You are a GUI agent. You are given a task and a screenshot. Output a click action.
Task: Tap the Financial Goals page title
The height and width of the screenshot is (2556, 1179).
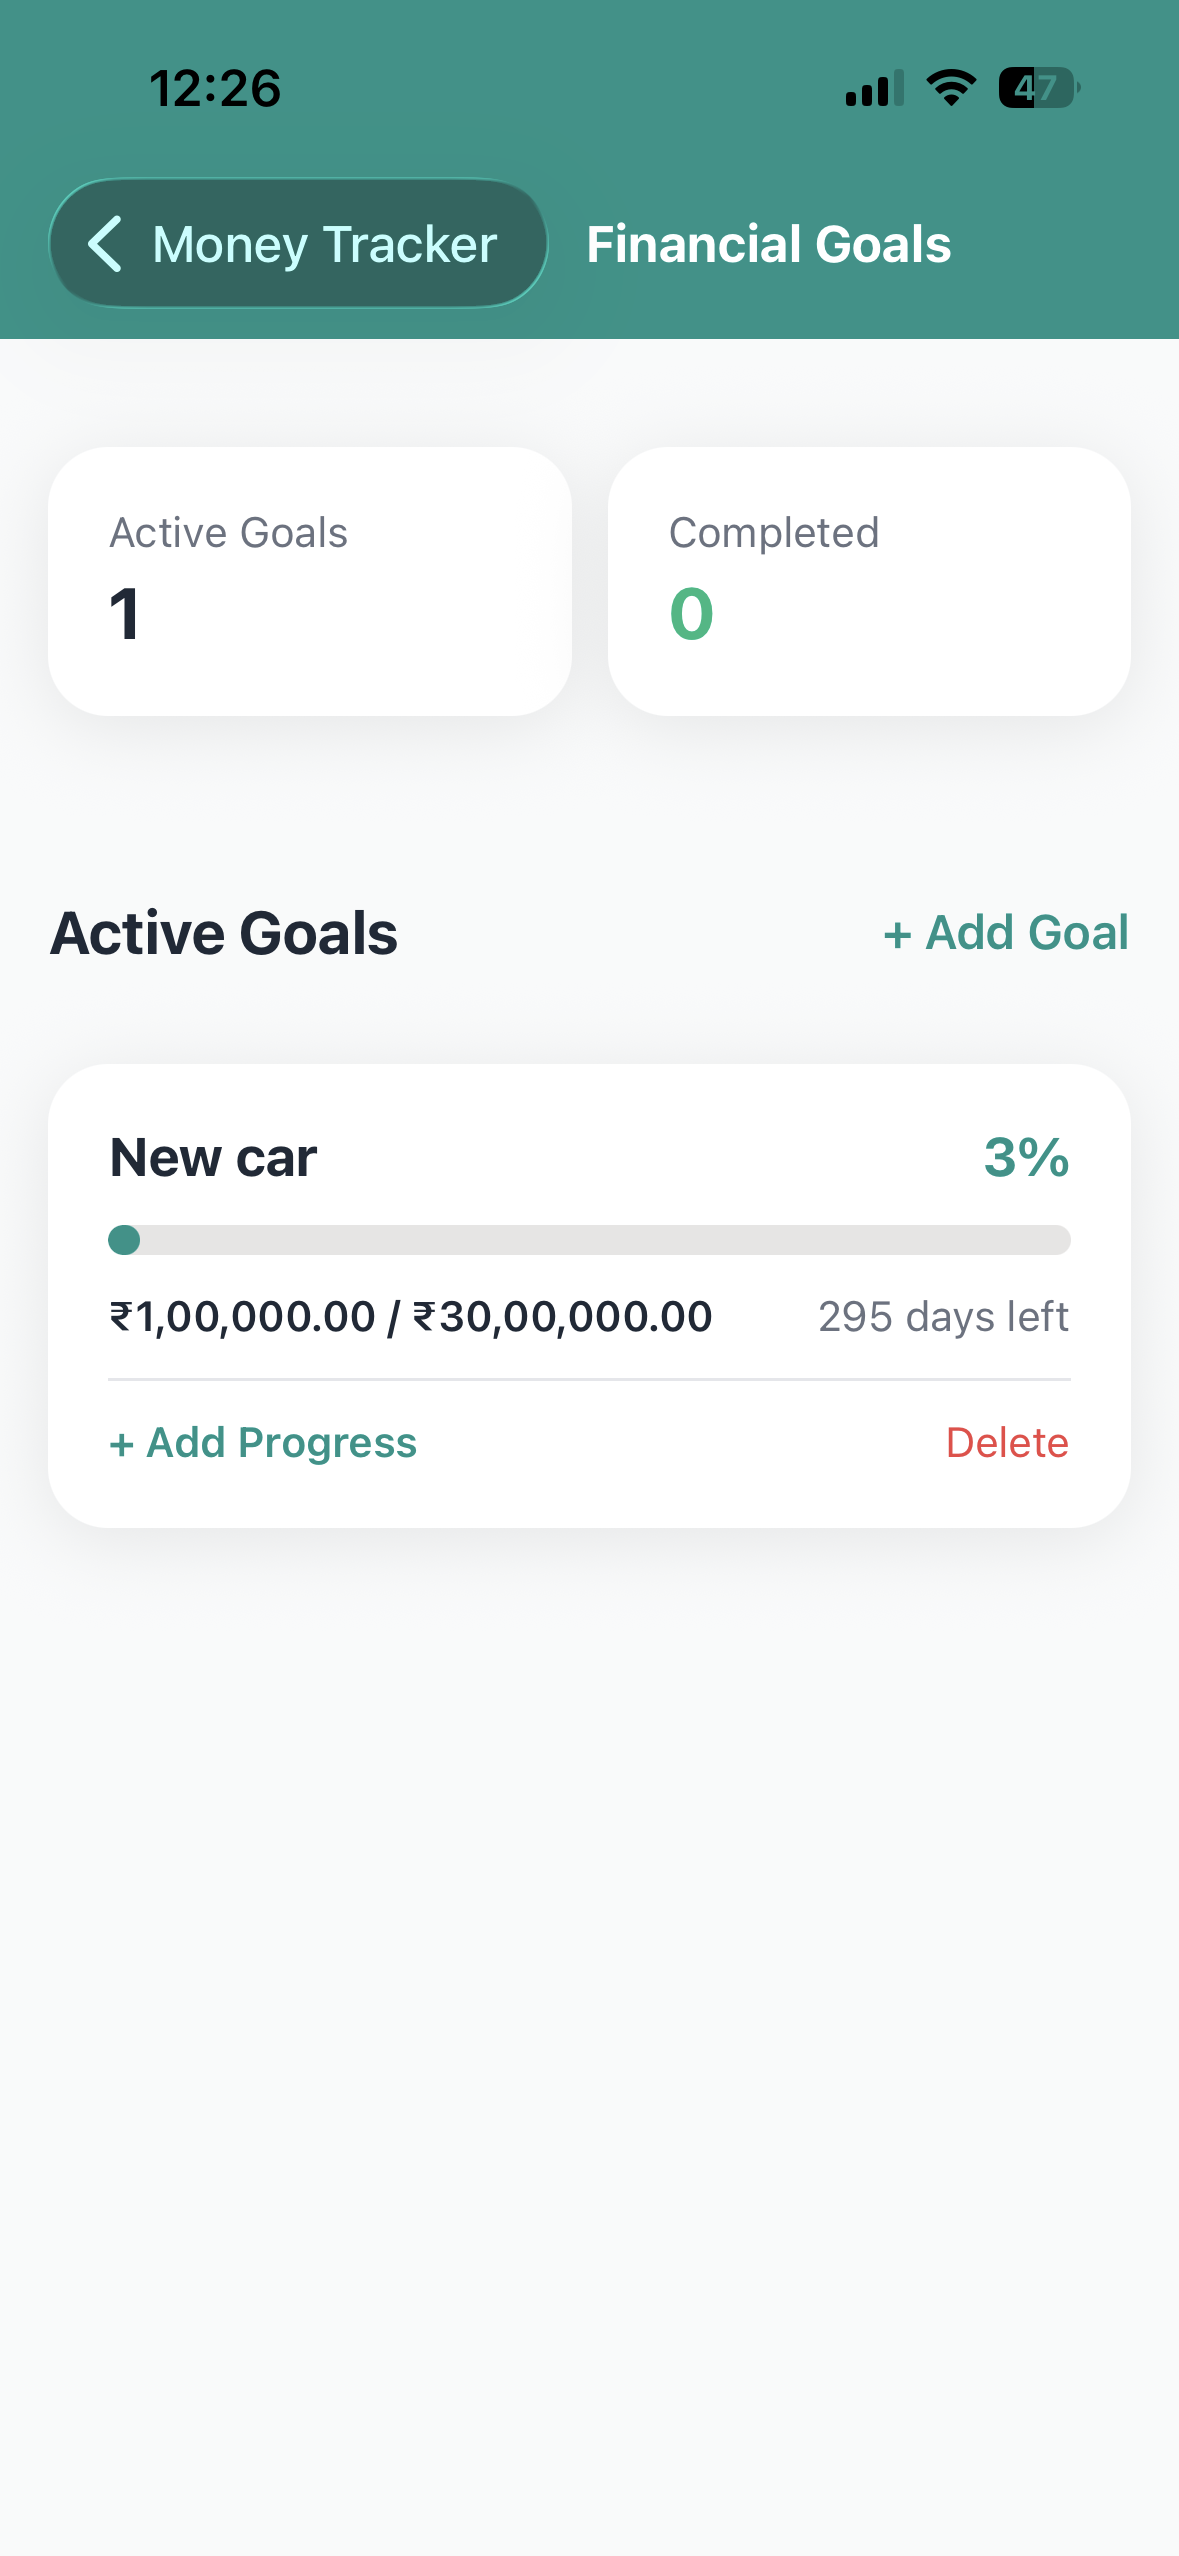point(768,244)
